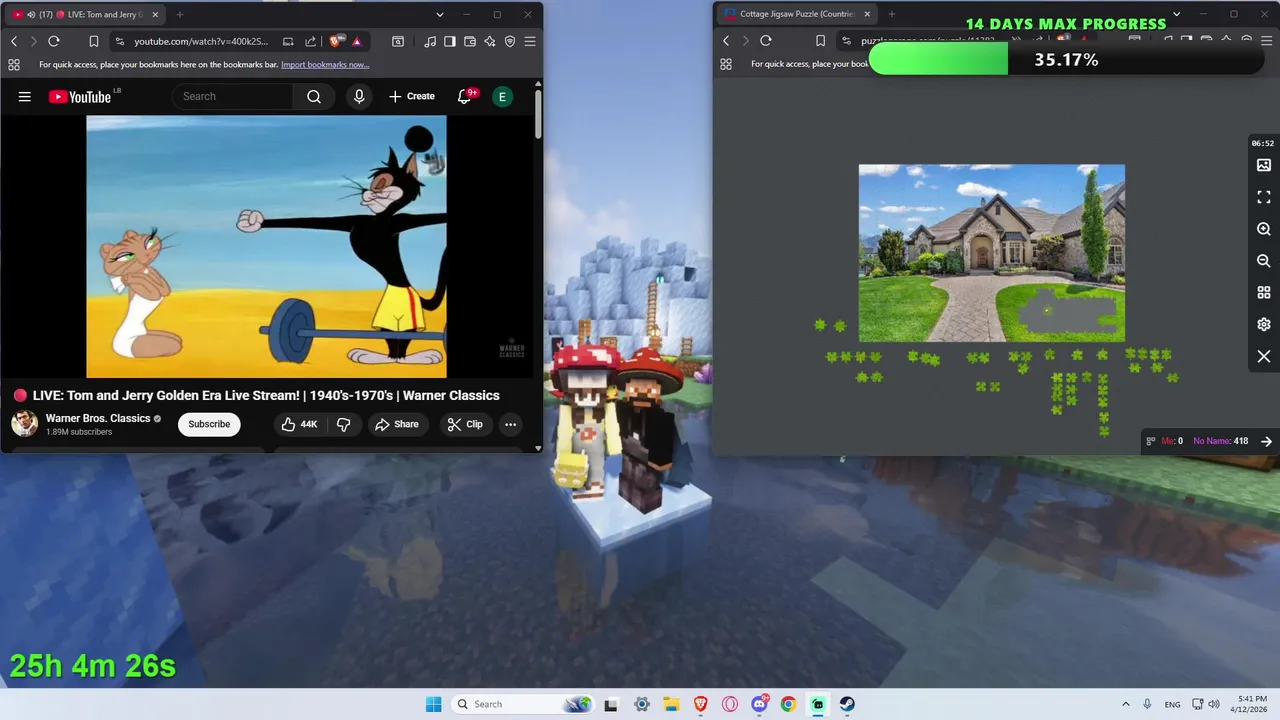The image size is (1280, 720).
Task: Open site settings icon in YouTube address bar
Action: coord(119,41)
